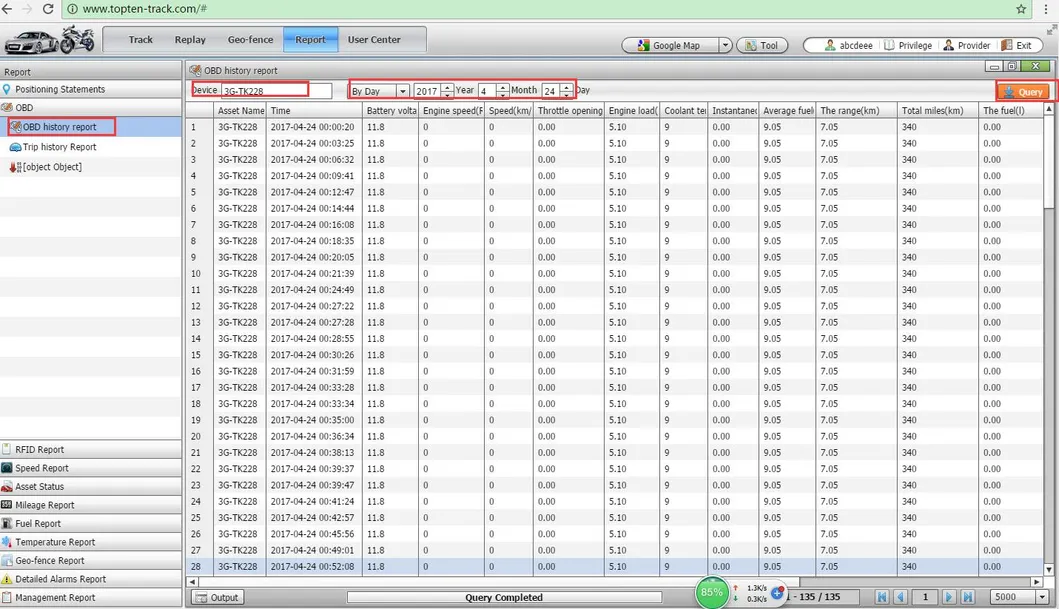Open the User Center tab
Image resolution: width=1059 pixels, height=609 pixels.
pyautogui.click(x=374, y=40)
